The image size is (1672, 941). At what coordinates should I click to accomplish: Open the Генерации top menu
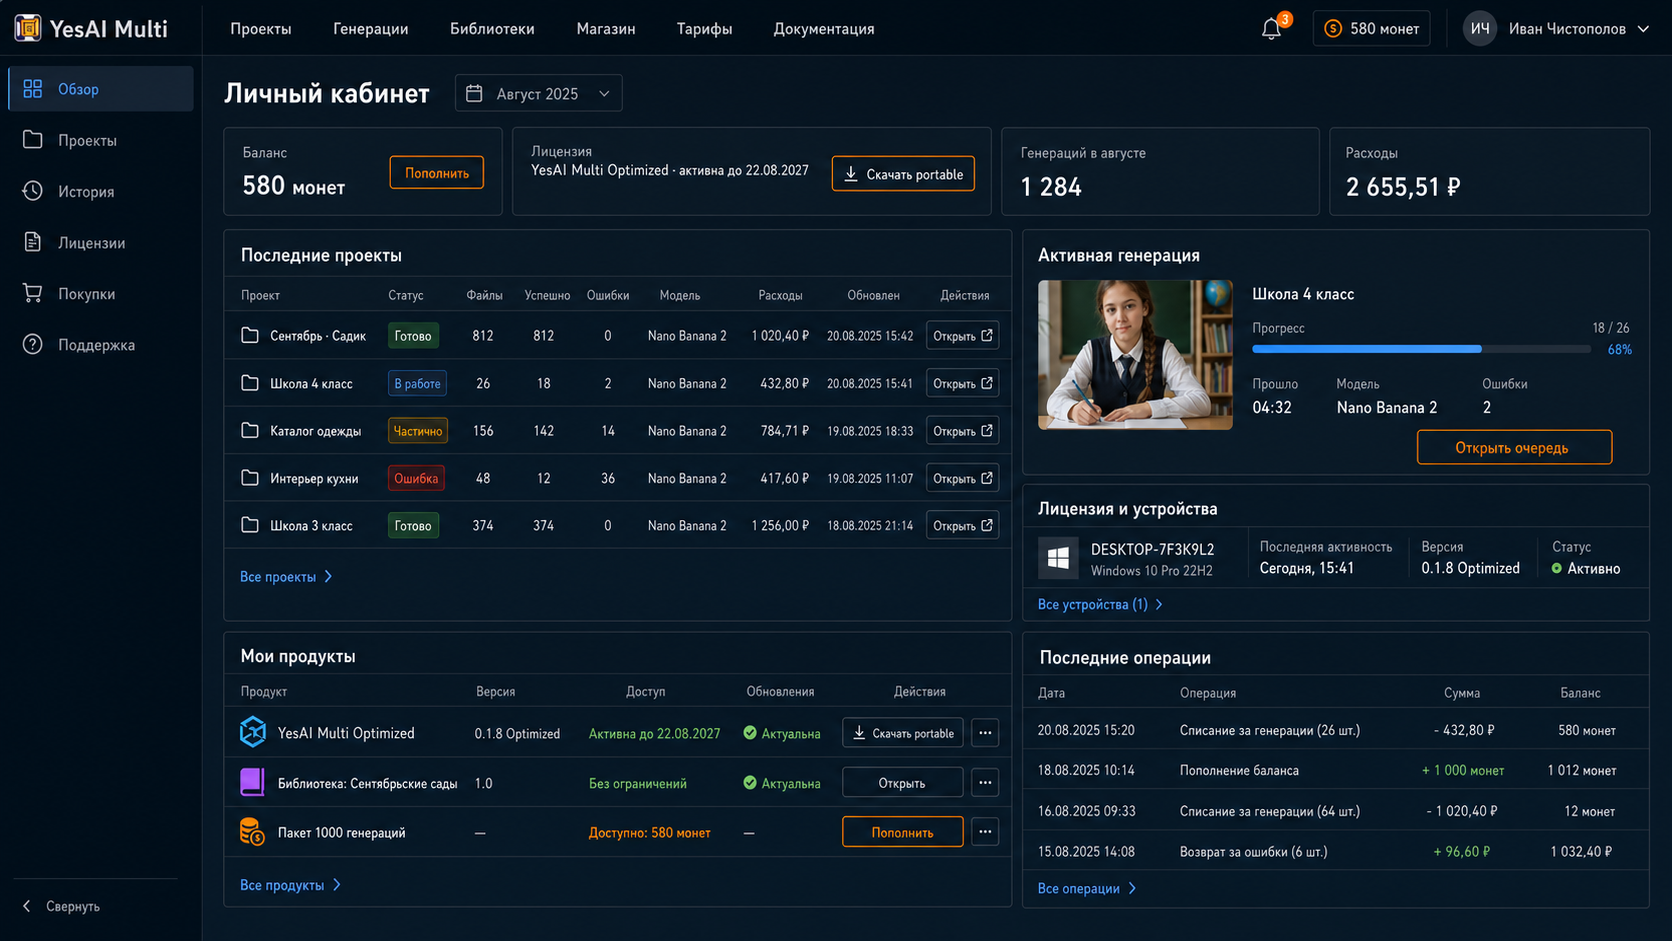371,29
